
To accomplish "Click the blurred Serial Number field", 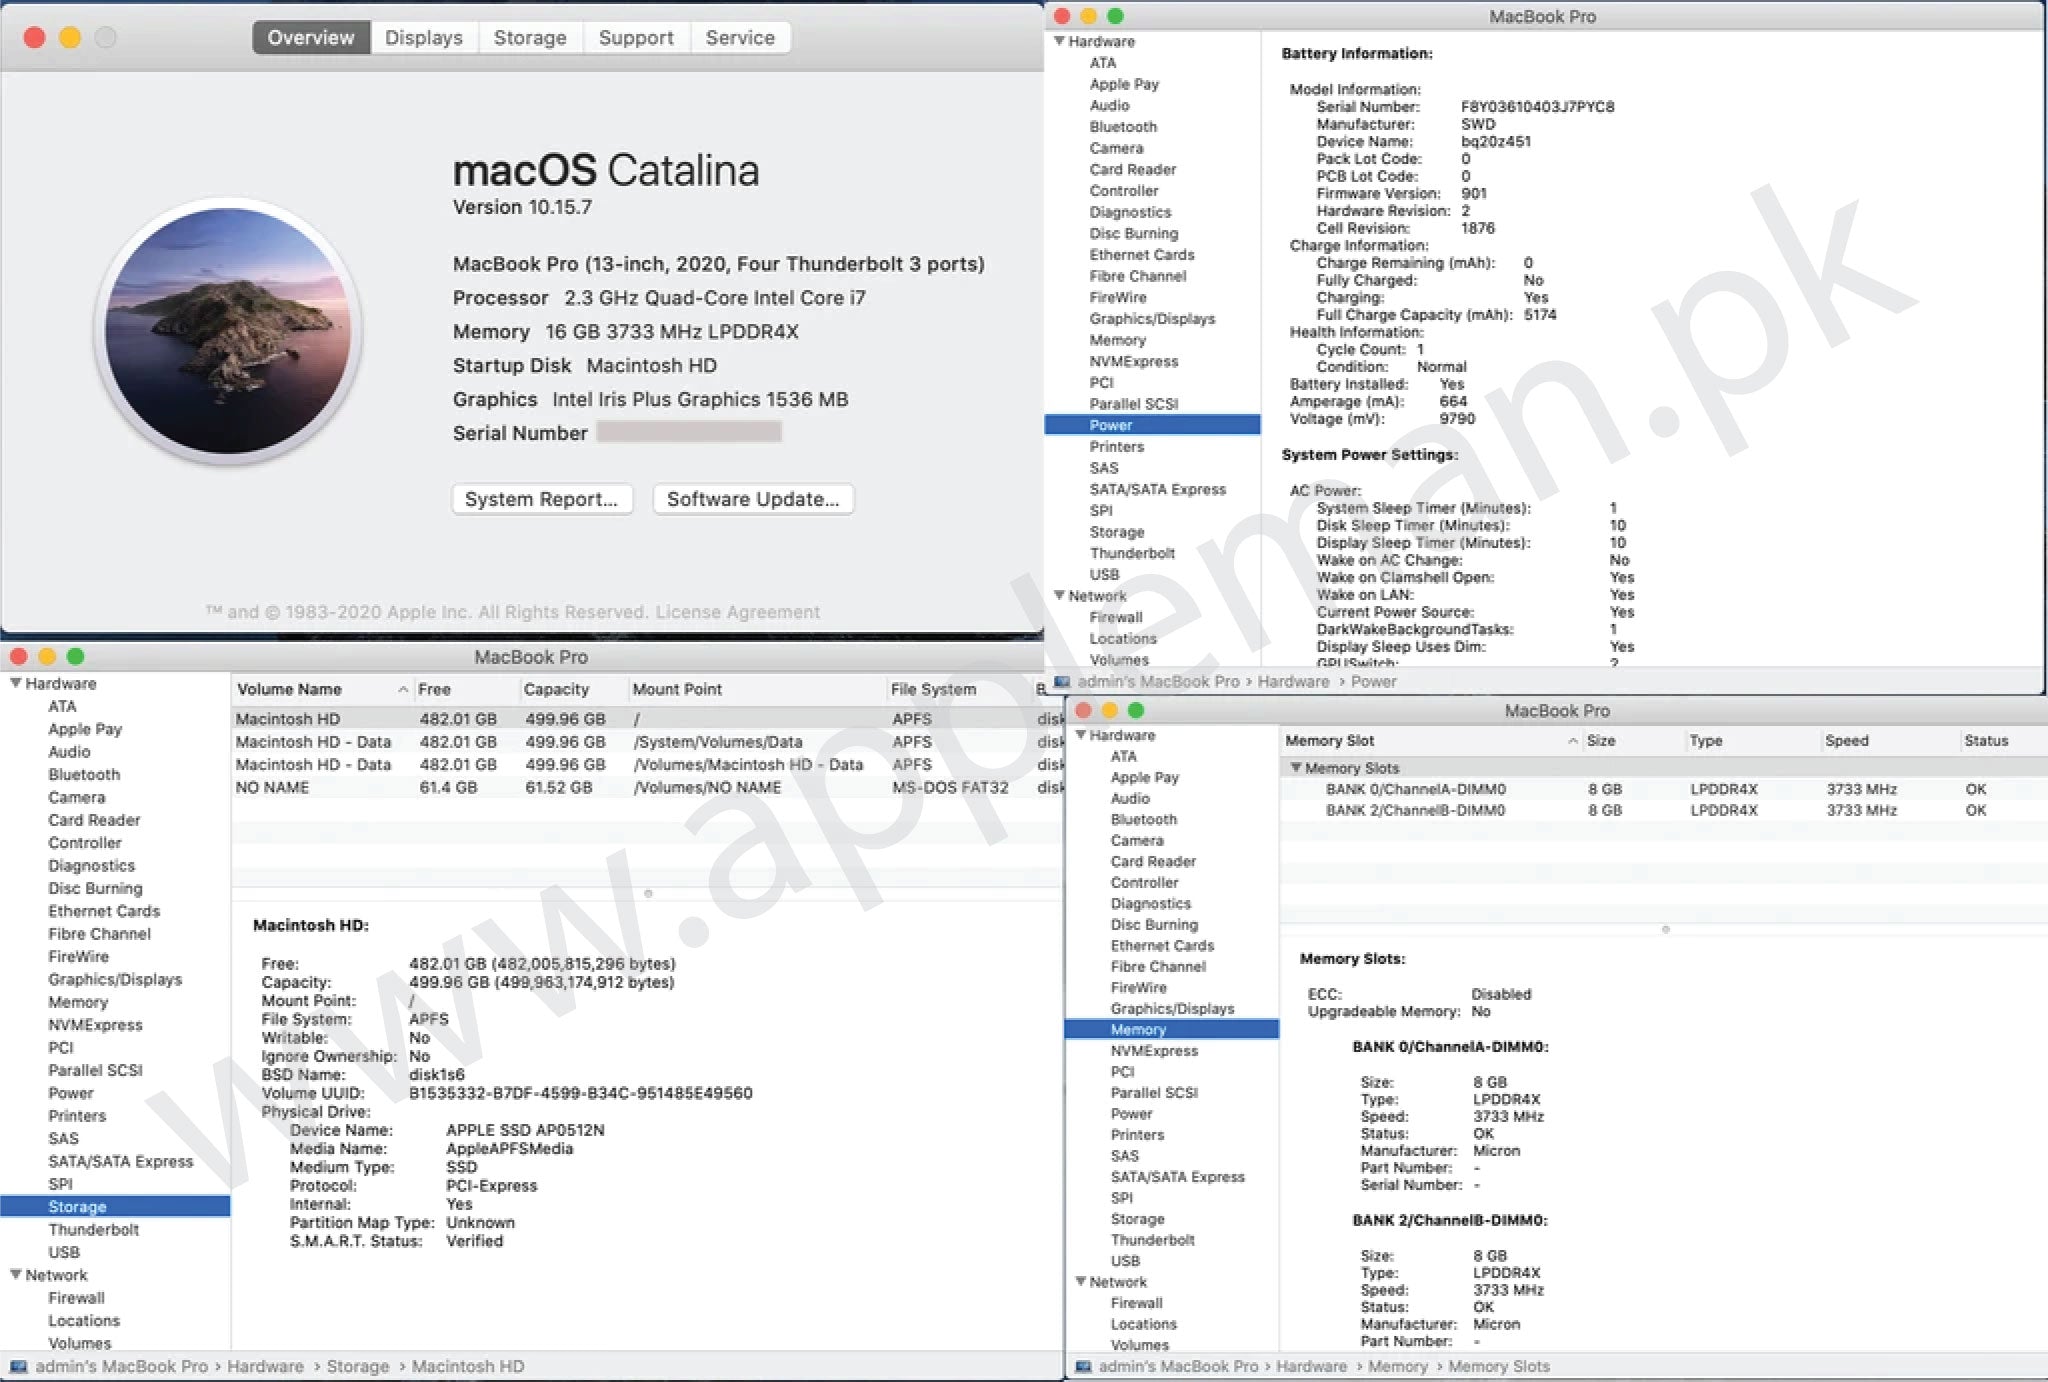I will coord(689,432).
